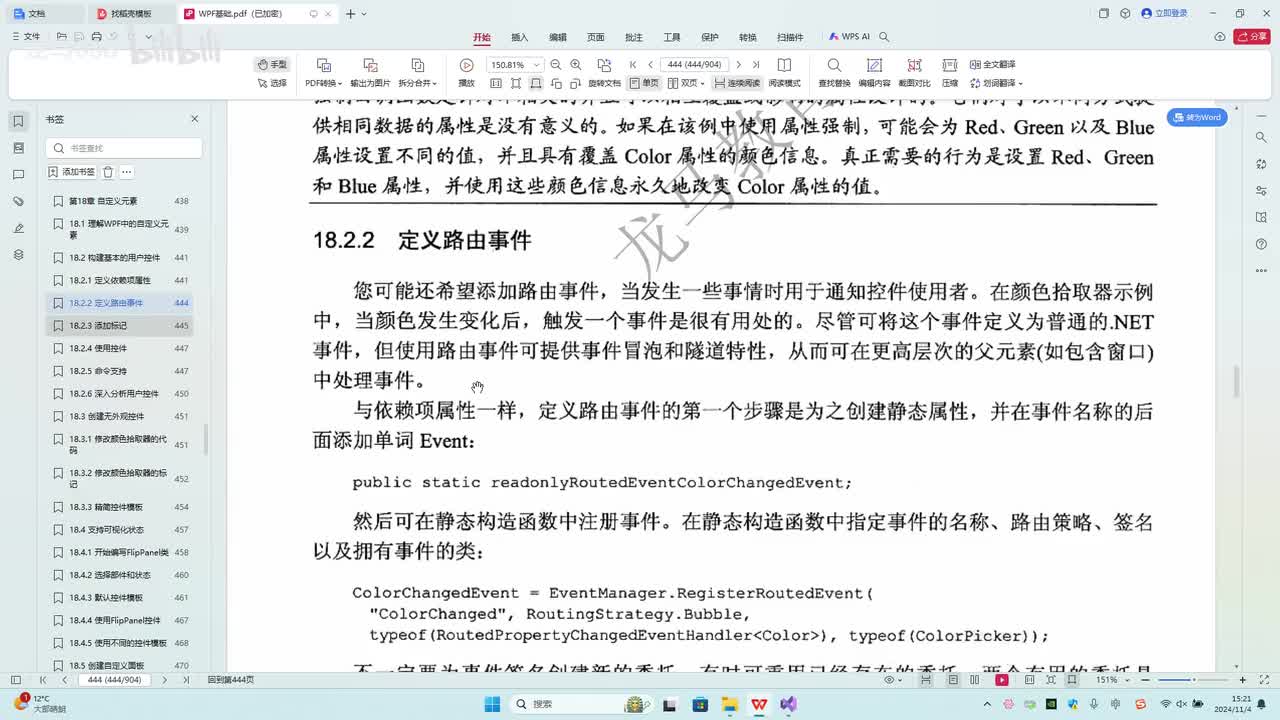The width and height of the screenshot is (1280, 720).
Task: Go to the previous page in toolbar
Action: tap(650, 64)
